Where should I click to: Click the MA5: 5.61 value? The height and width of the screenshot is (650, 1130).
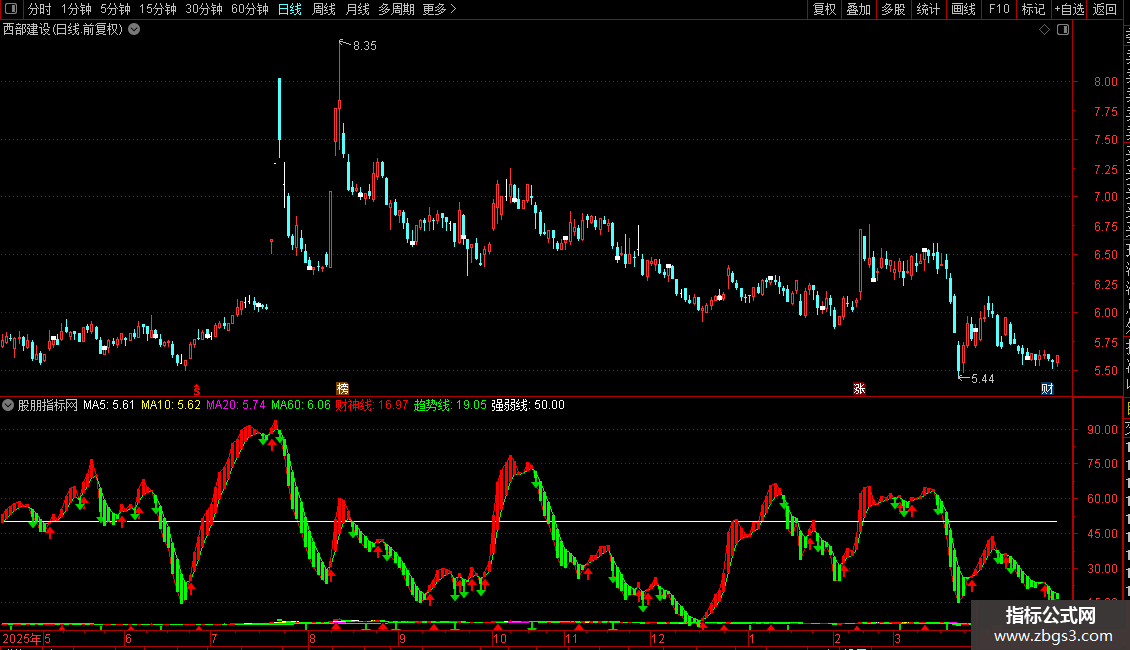coord(109,405)
